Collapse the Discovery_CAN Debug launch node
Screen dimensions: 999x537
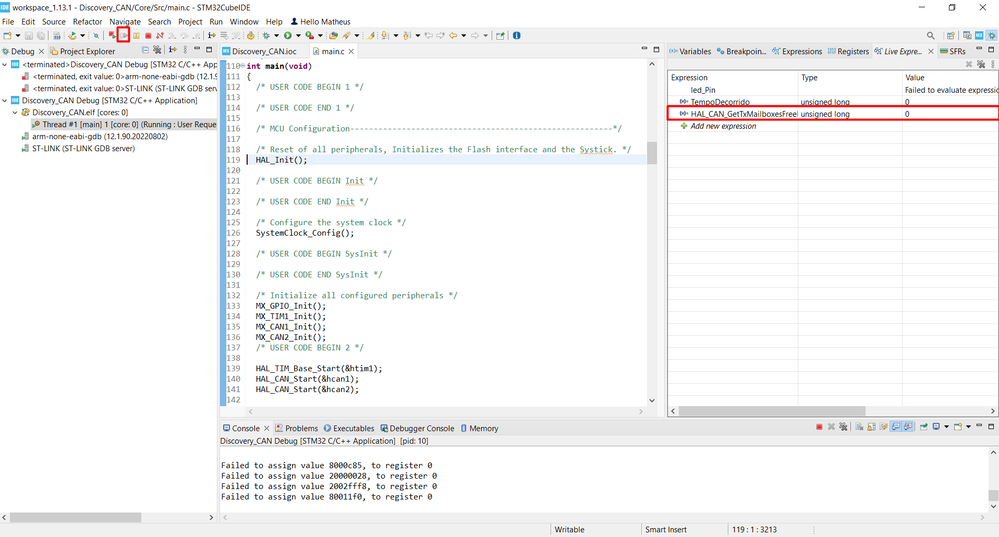click(6, 100)
